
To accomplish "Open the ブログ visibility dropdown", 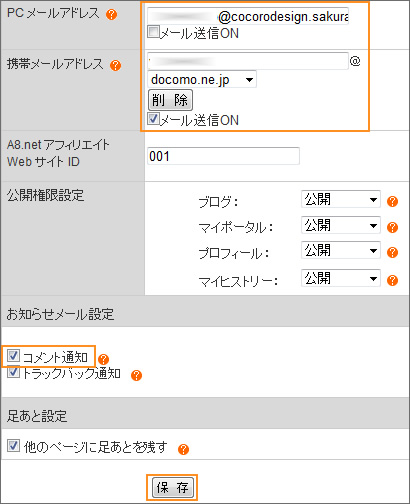I will click(341, 199).
